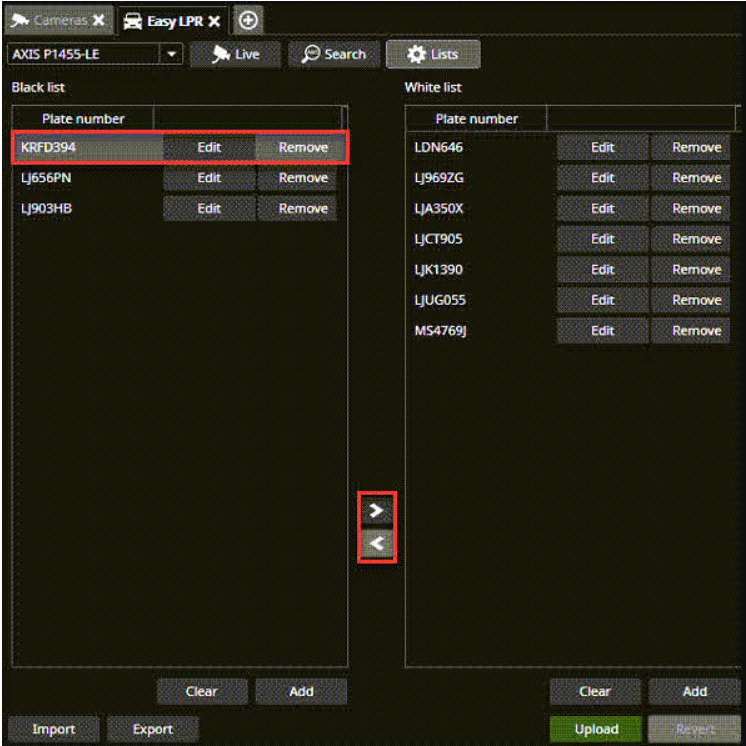
Task: Move plate to black list with left arrow
Action: point(376,544)
